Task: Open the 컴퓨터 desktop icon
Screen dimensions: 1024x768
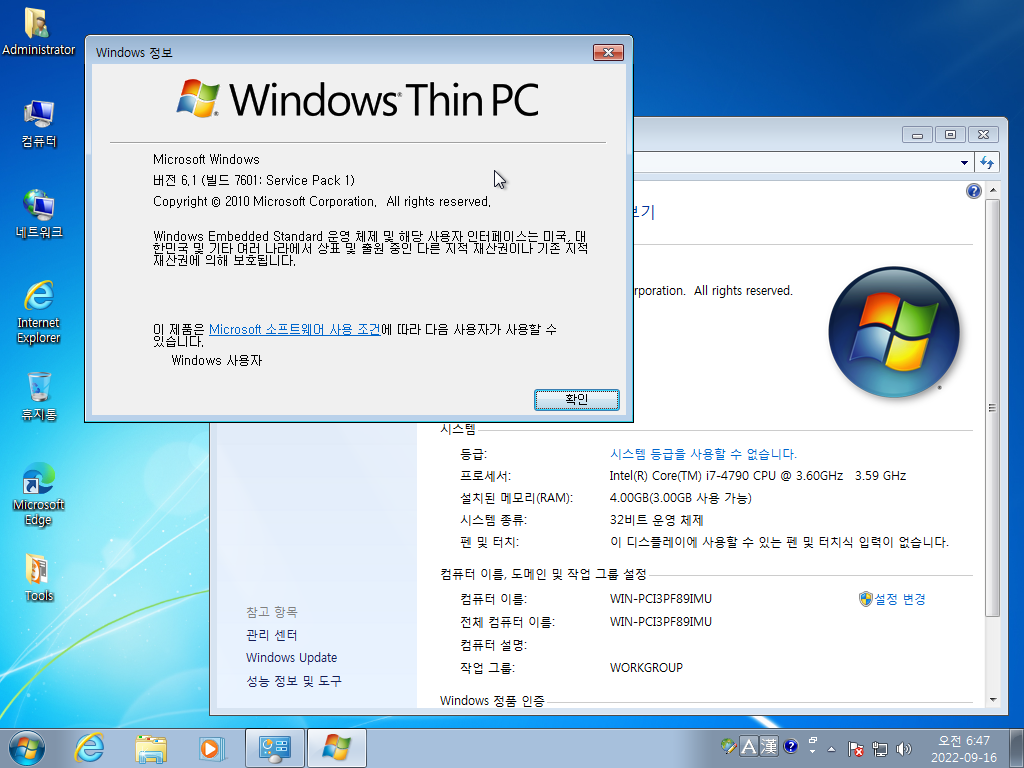Action: pos(39,123)
